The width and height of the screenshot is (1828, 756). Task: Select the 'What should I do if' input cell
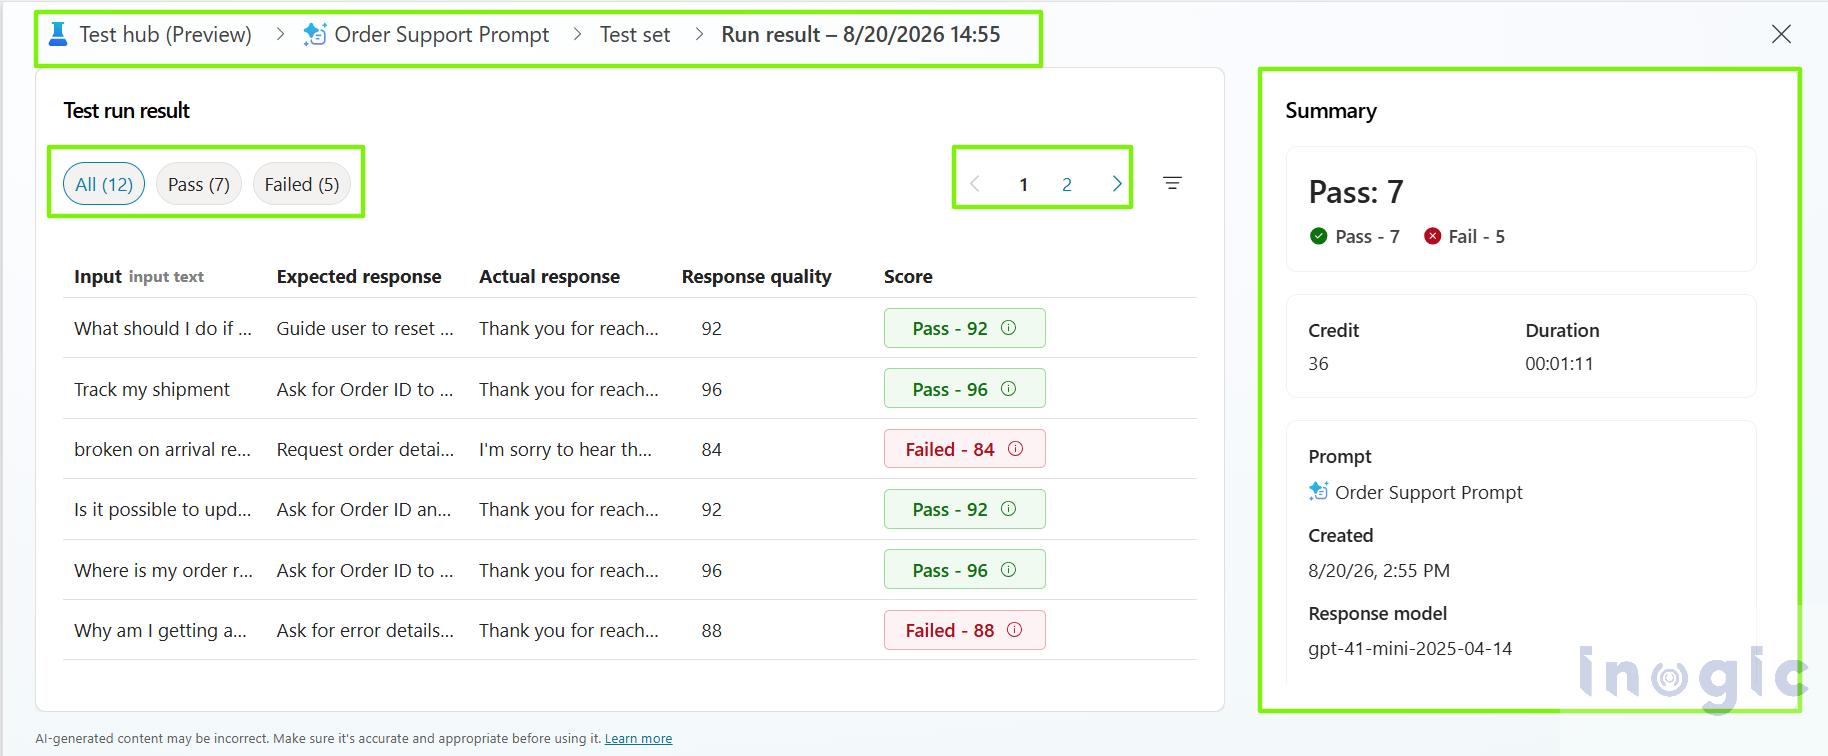click(x=163, y=328)
